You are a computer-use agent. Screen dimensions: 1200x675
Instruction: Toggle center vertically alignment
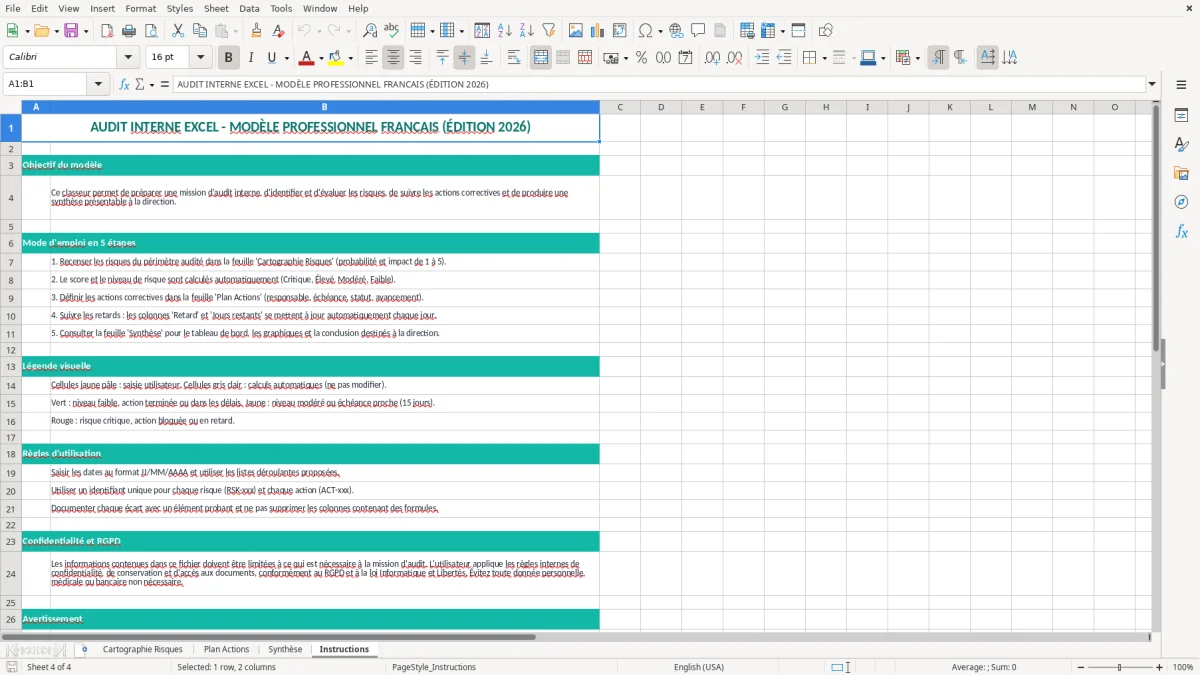(x=464, y=58)
